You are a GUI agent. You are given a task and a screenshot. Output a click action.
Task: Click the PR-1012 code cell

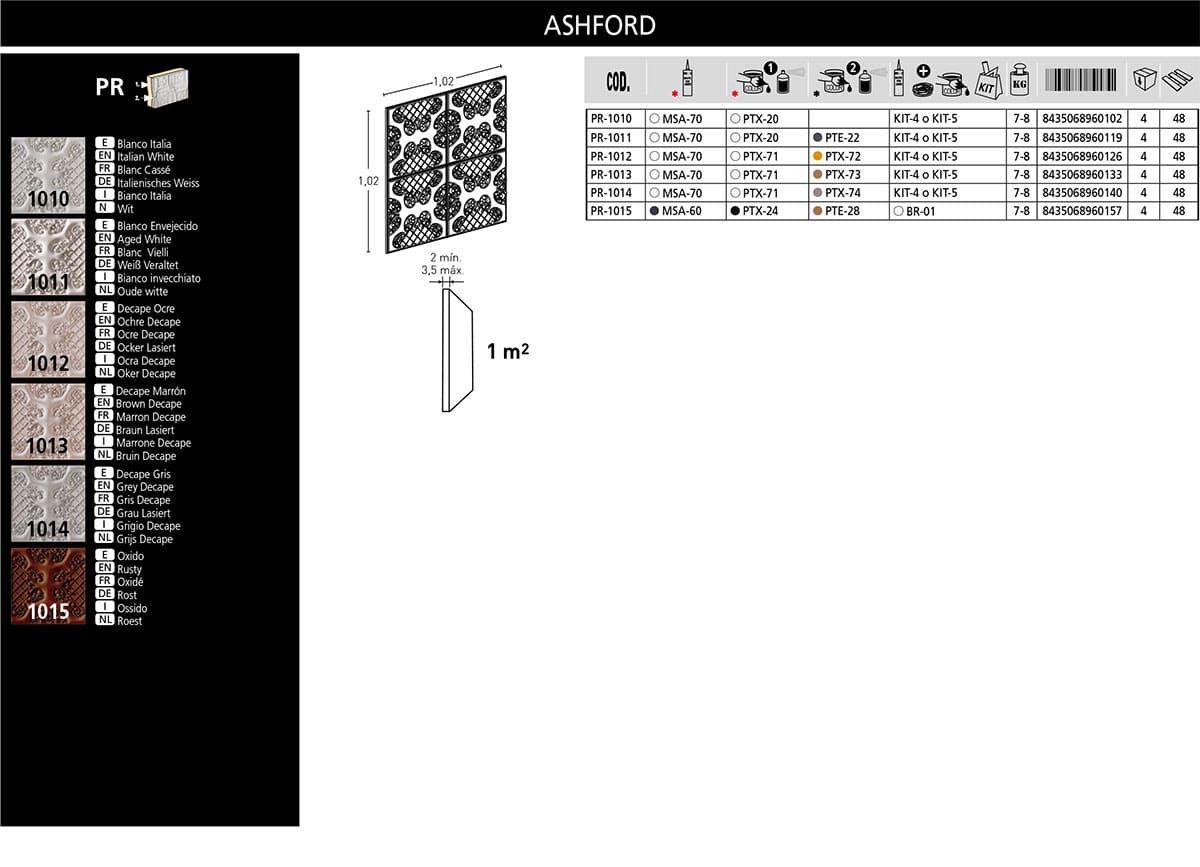coord(615,156)
